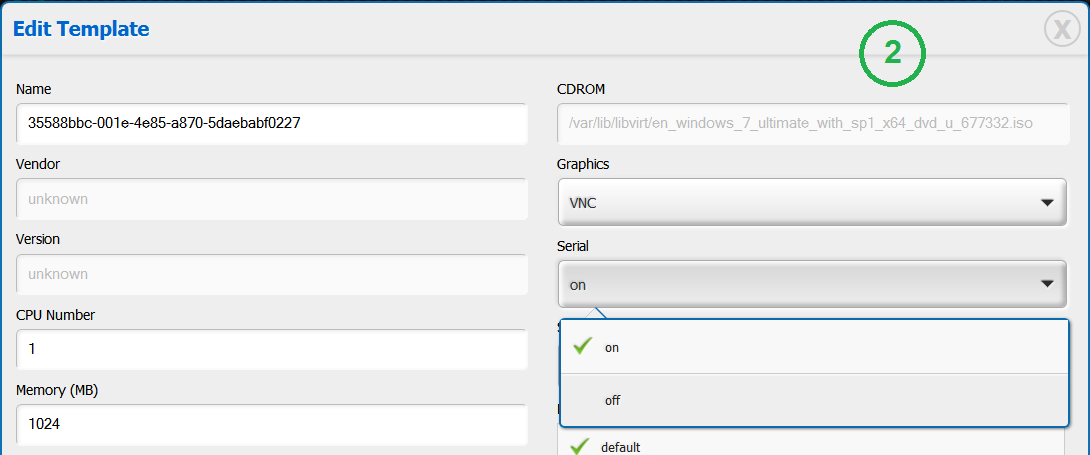The image size is (1090, 455).
Task: Click the Serial dropdown arrow icon
Action: (x=1046, y=284)
